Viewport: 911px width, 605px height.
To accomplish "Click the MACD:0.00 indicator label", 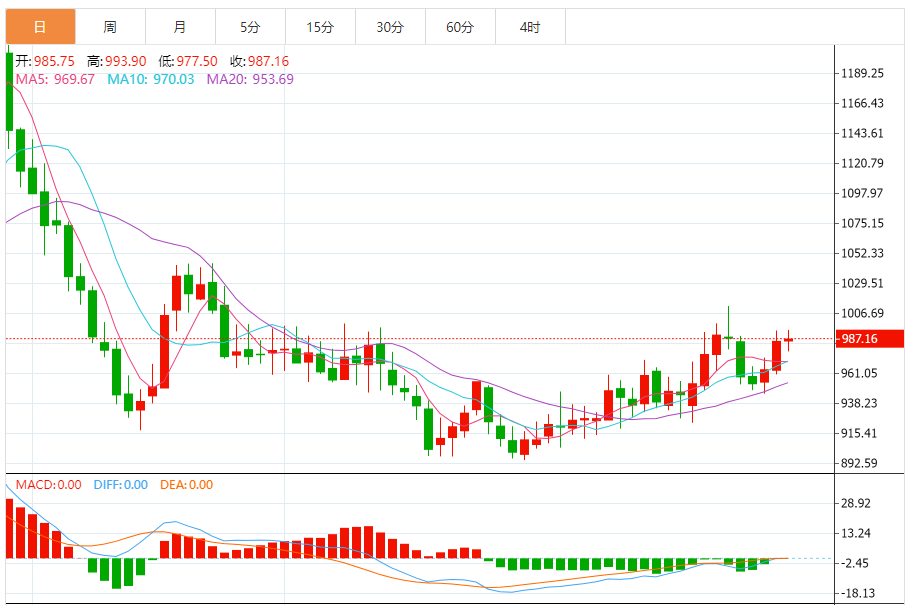I will tap(48, 485).
